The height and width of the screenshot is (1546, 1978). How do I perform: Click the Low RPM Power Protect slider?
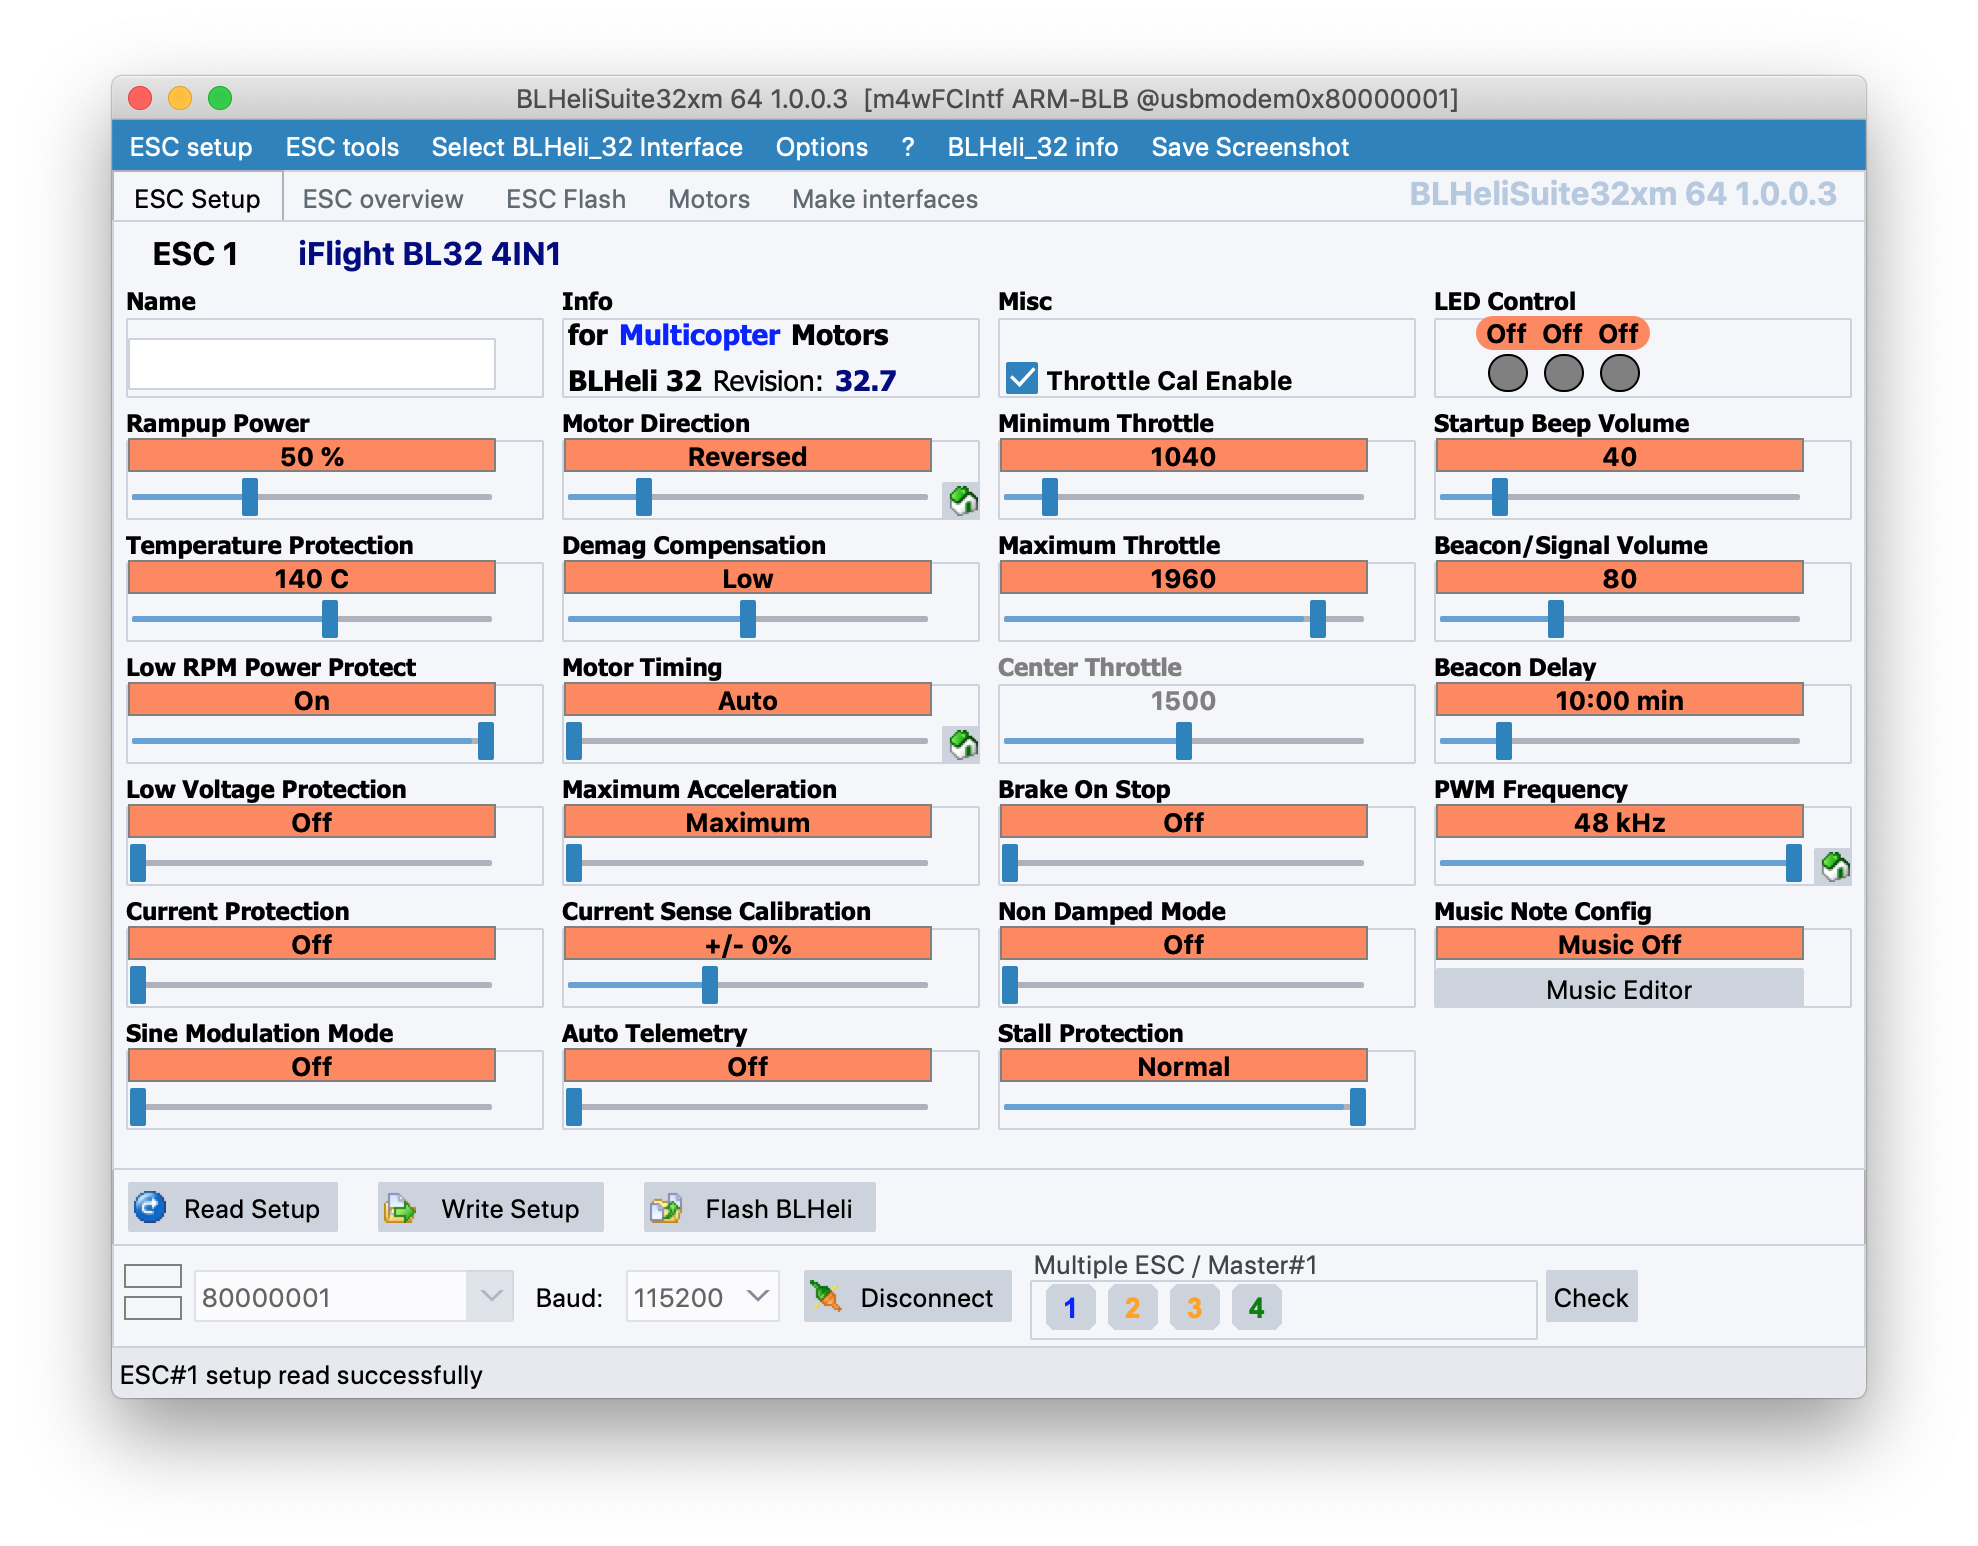[312, 741]
